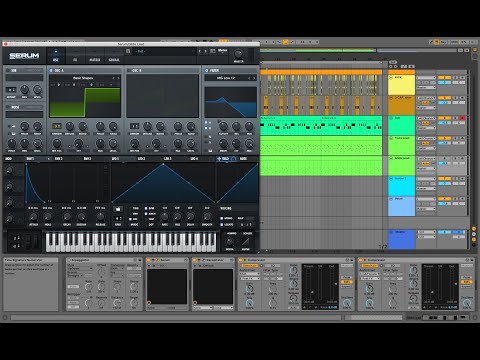Select the LFO 2 tab
Image resolution: width=480 pixels, height=360 pixels.
pyautogui.click(x=141, y=159)
